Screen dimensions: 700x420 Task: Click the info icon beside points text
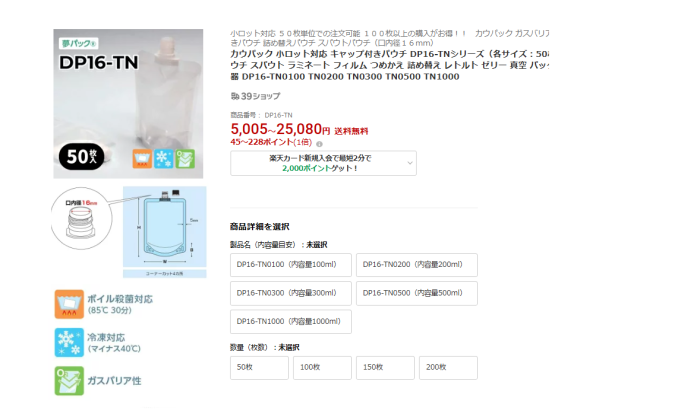point(319,144)
